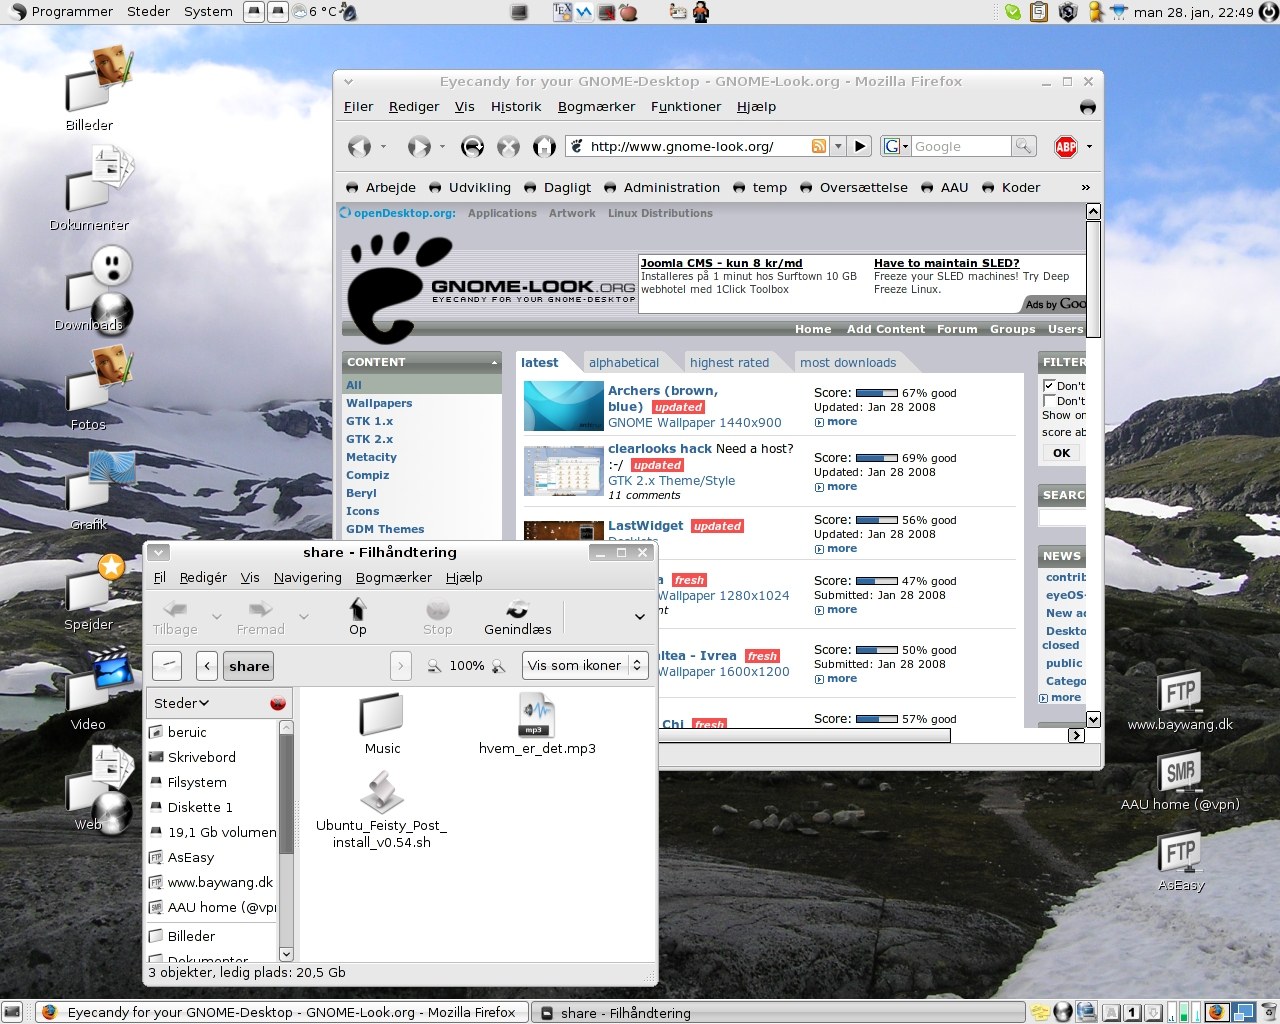Open the Funktioner menu in Firefox
The image size is (1280, 1024).
(686, 107)
